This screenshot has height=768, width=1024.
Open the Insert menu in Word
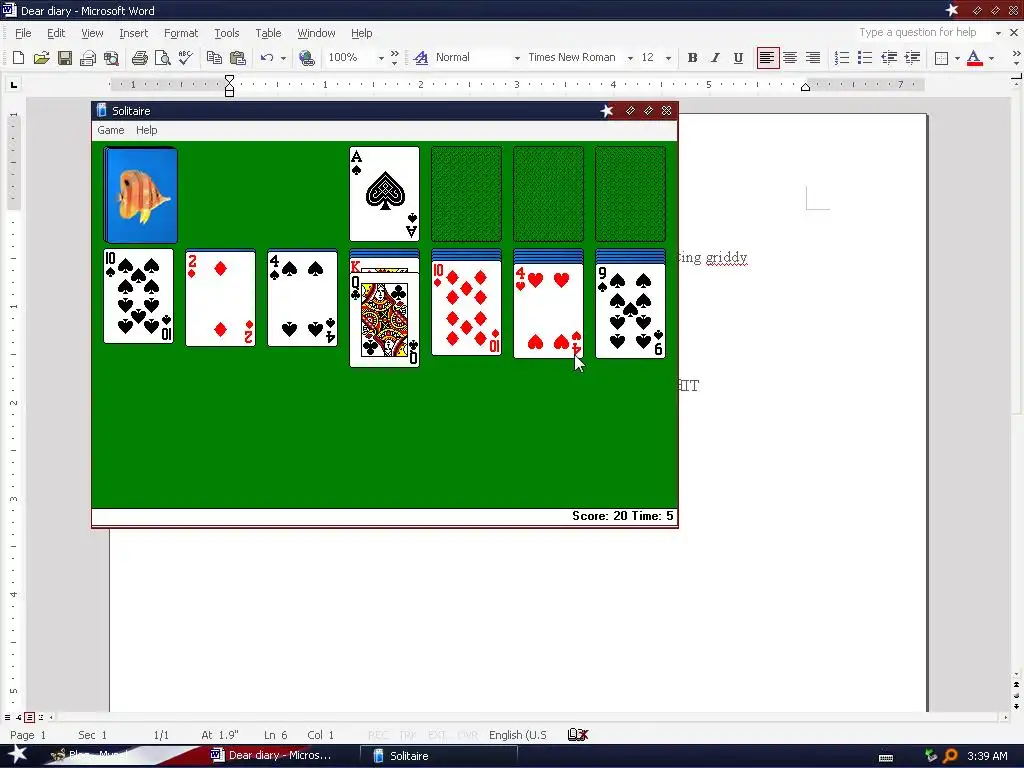pyautogui.click(x=133, y=33)
